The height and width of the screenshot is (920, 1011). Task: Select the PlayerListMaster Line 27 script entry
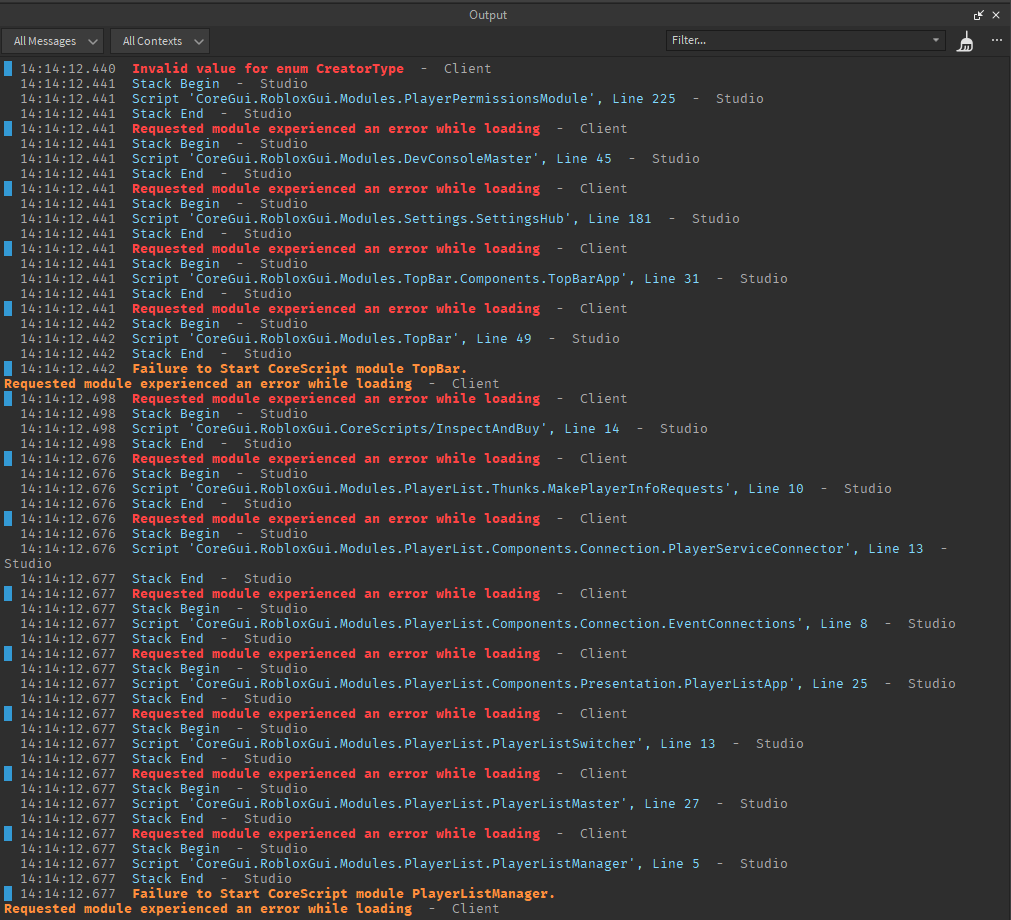pyautogui.click(x=416, y=803)
